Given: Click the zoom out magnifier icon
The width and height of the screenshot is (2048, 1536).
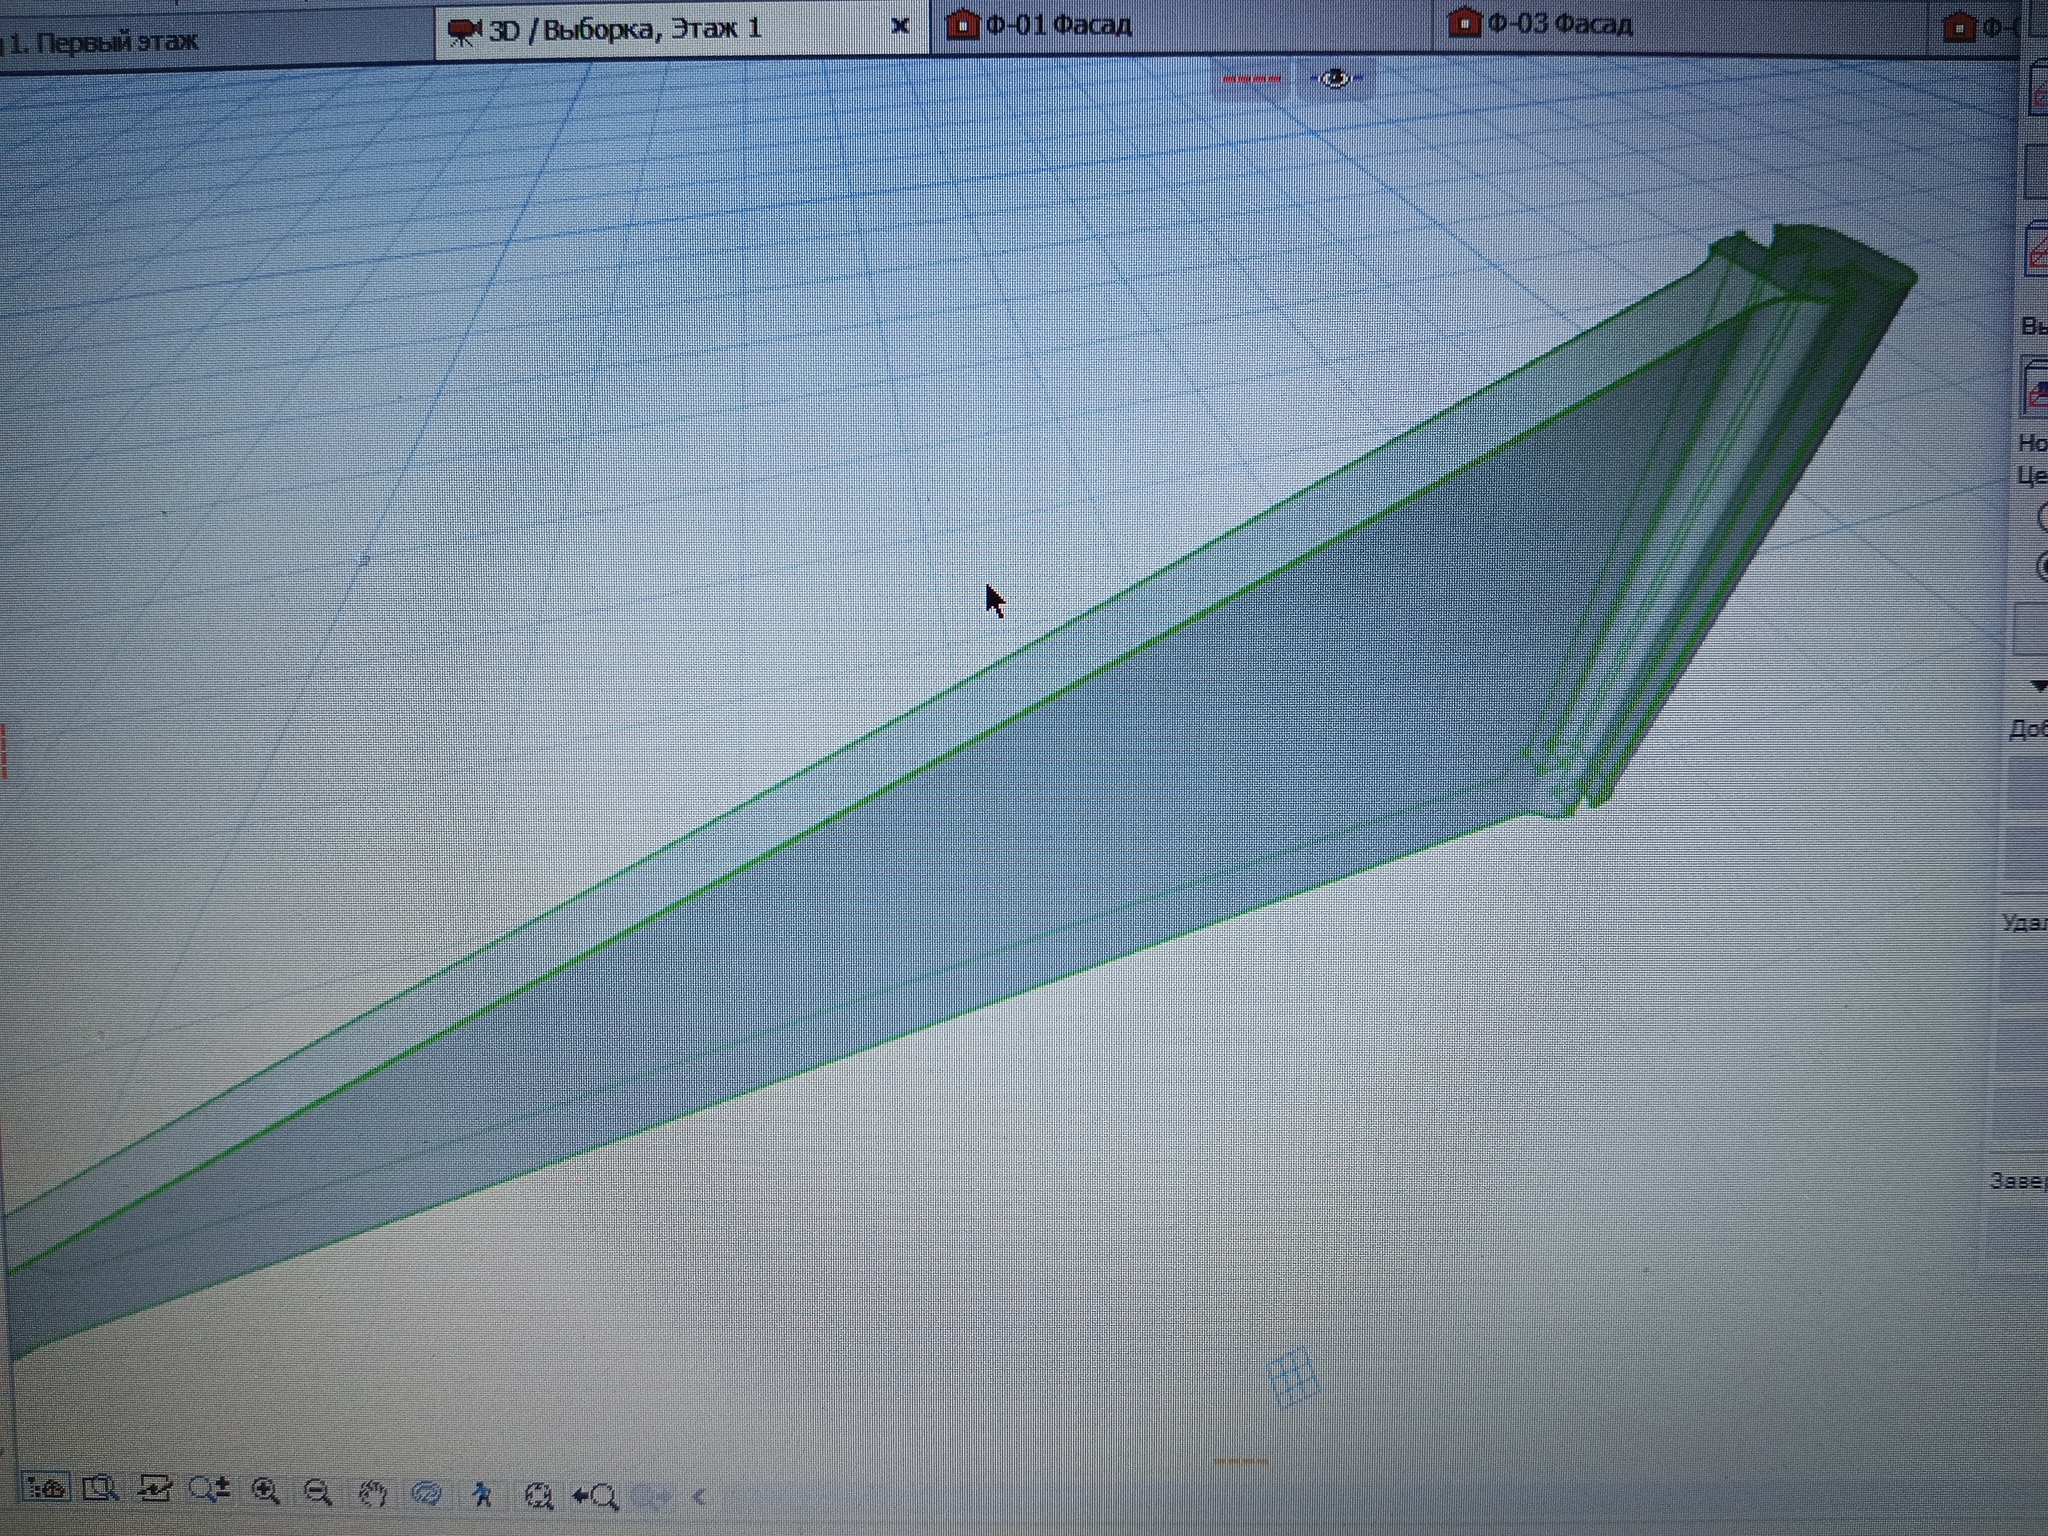Looking at the screenshot, I should (318, 1492).
